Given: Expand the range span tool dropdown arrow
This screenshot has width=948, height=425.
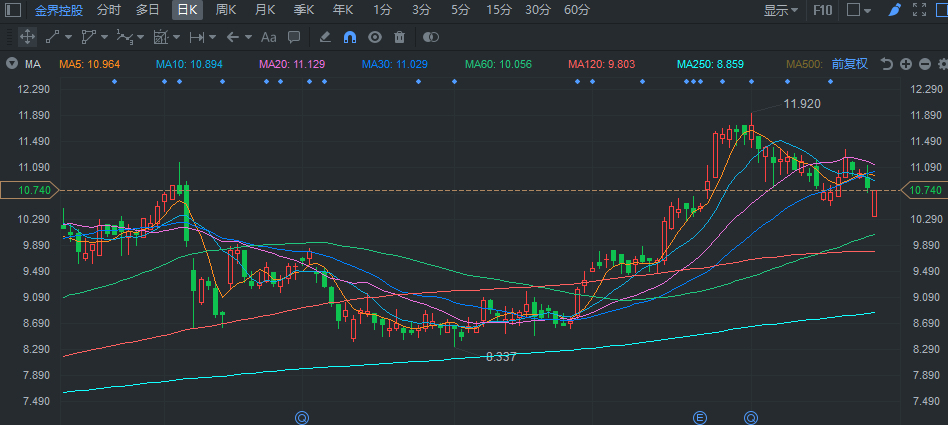Looking at the screenshot, I should pos(212,37).
